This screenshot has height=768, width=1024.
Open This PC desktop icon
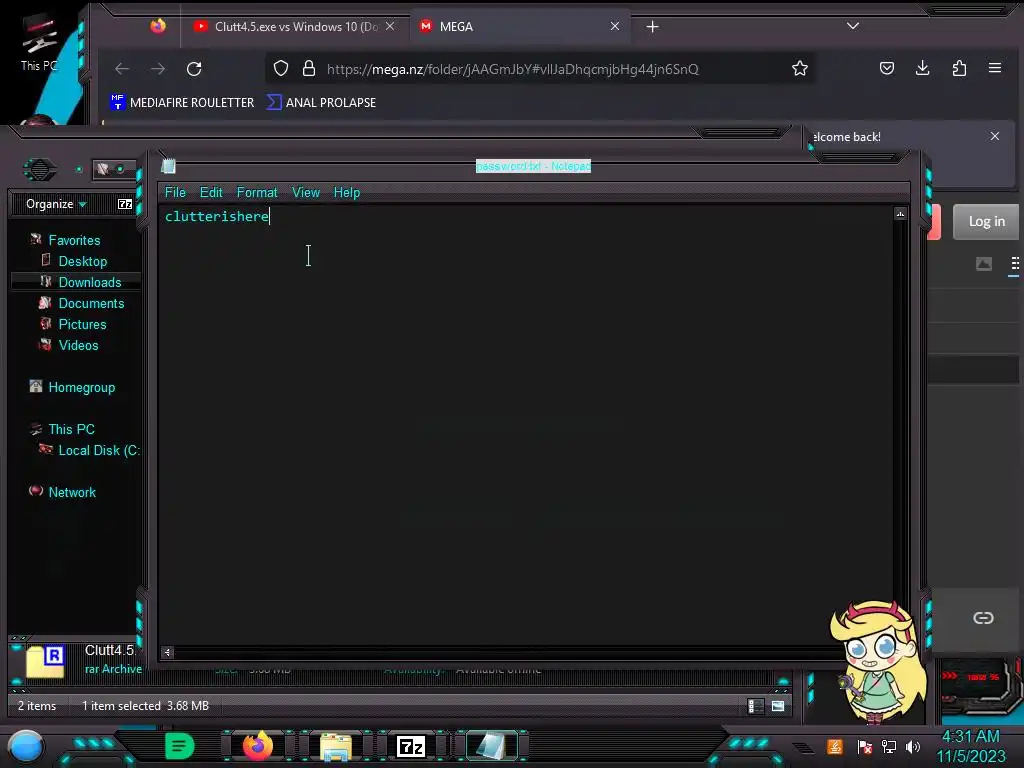(x=39, y=43)
